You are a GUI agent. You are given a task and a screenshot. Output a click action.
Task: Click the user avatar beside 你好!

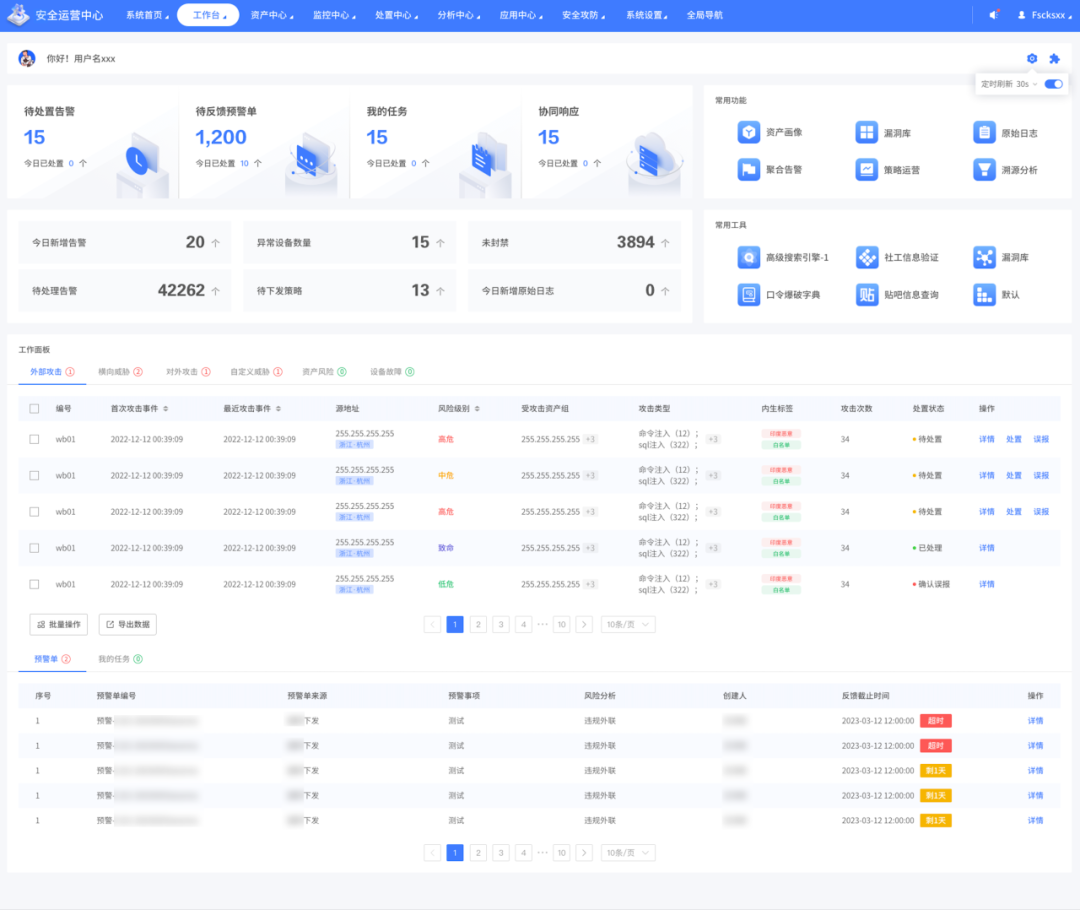[x=27, y=59]
